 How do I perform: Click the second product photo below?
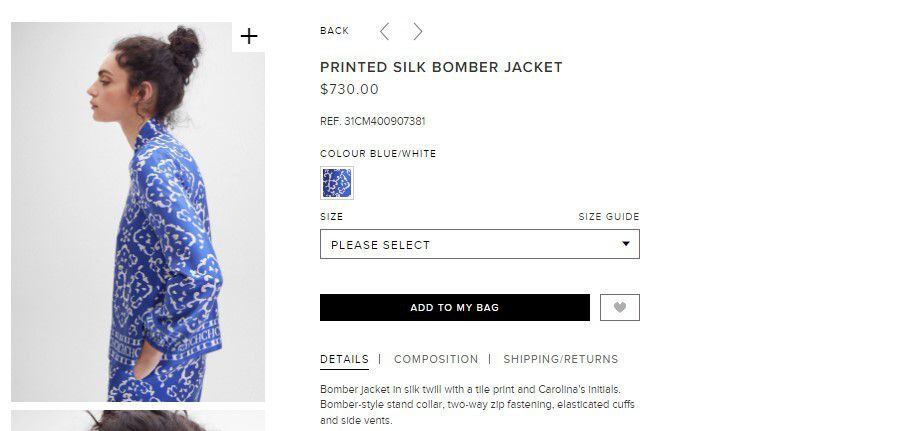(x=138, y=421)
